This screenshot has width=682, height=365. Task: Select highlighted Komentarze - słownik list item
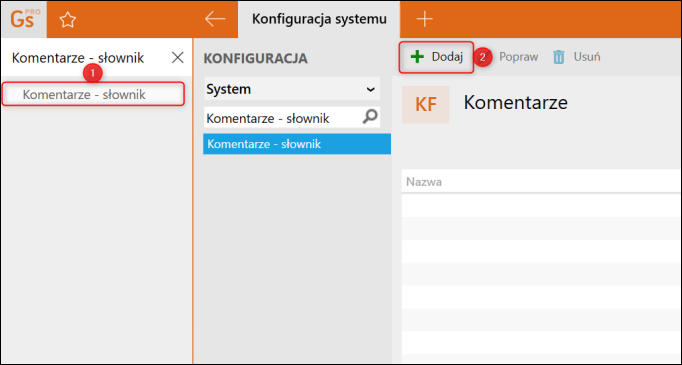(x=297, y=144)
